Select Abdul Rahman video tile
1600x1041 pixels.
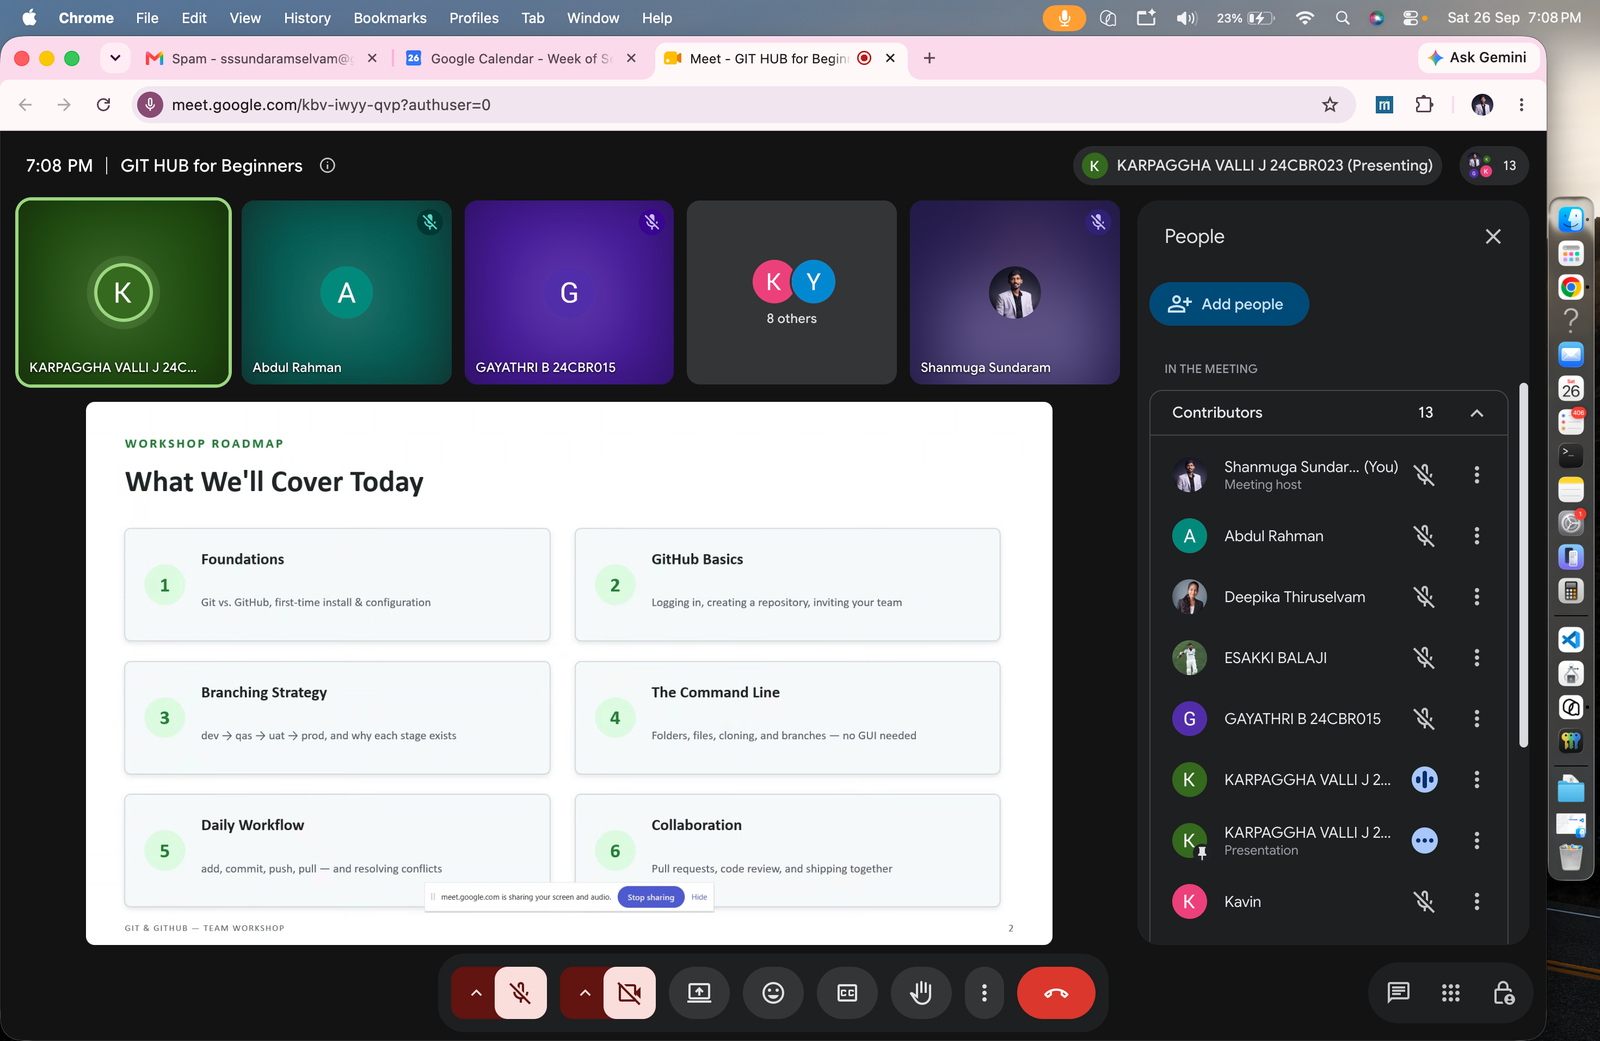[x=346, y=293]
